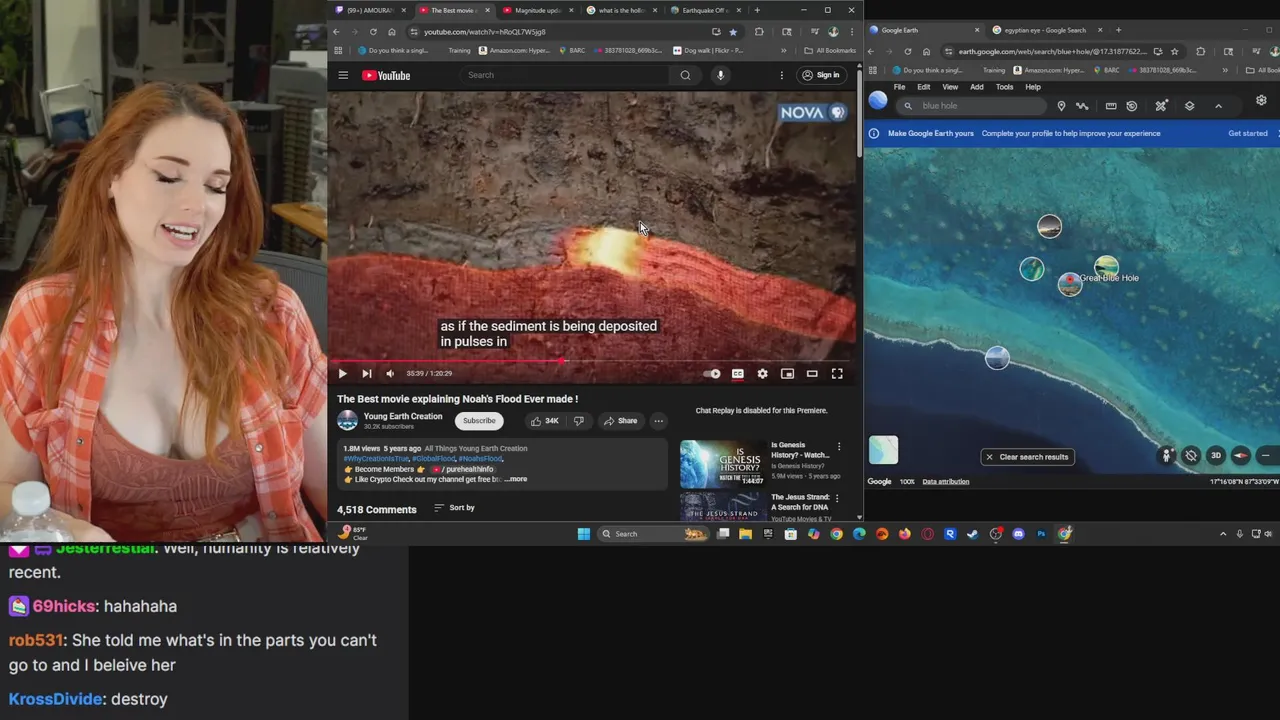This screenshot has height=720, width=1280.
Task: Bookmark the YouTube page with the star
Action: tap(733, 32)
